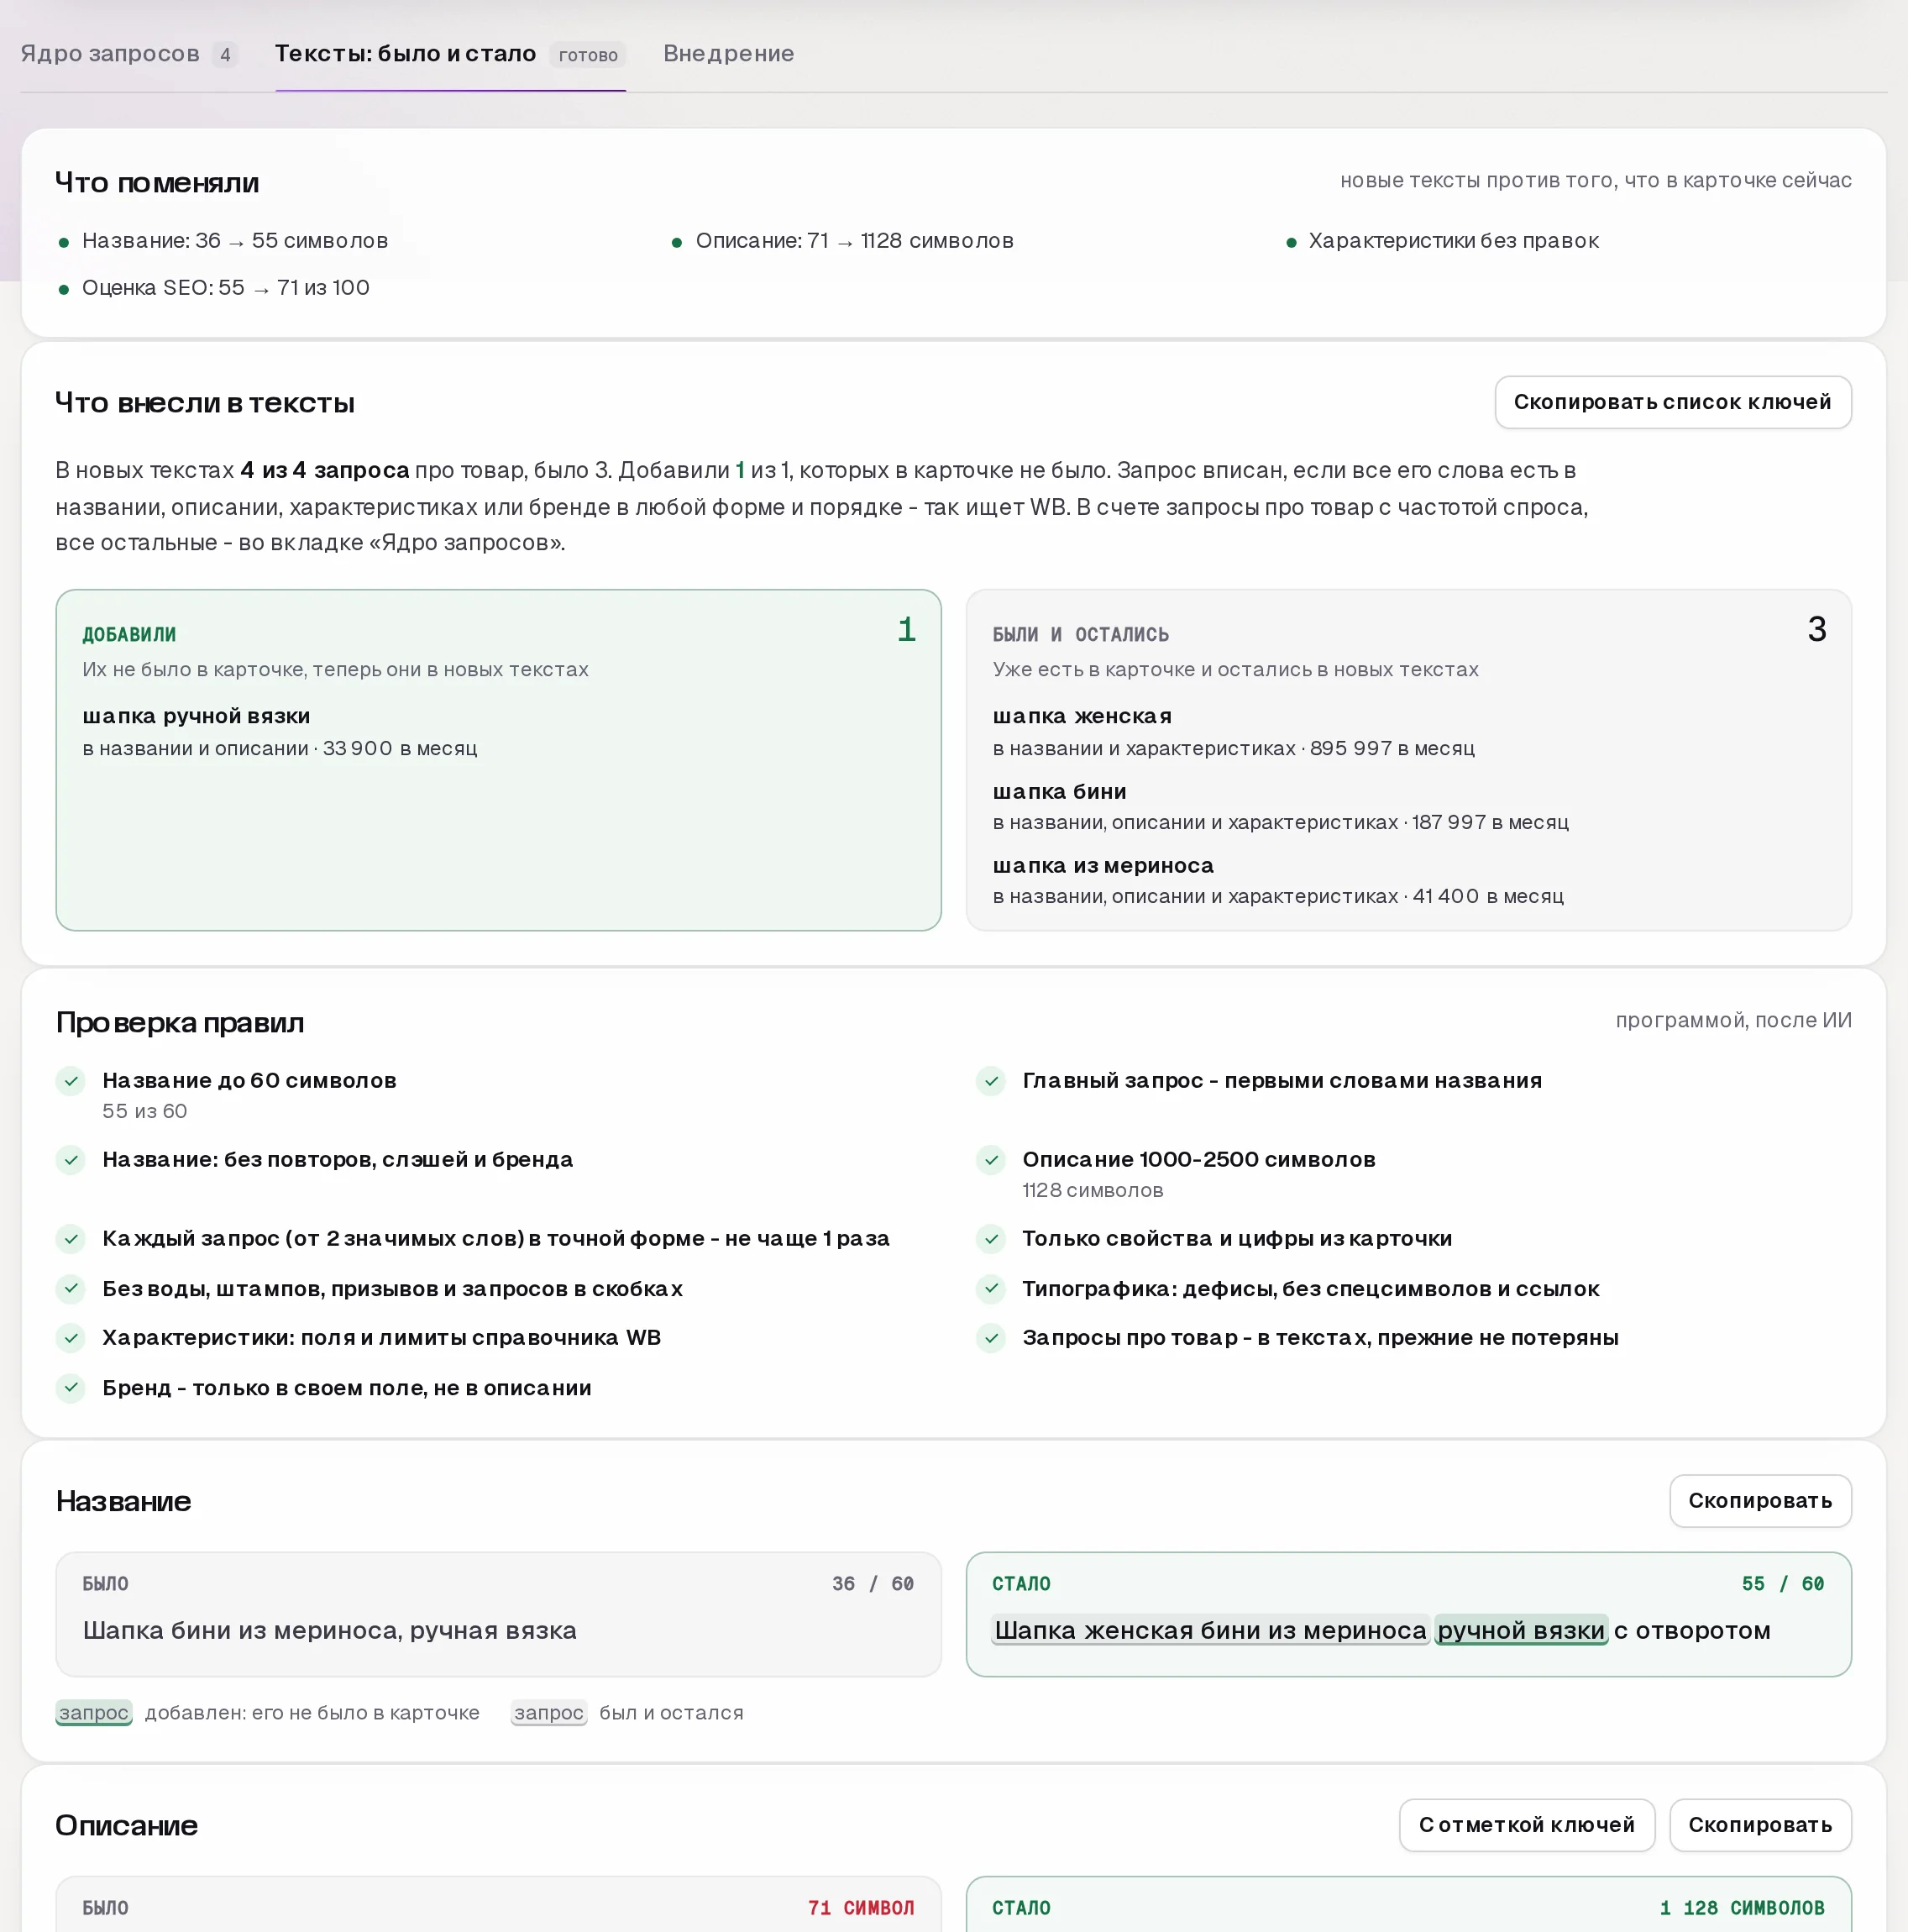Click highlighted «Шапка женская бини из мериноса» phrase
The image size is (1908, 1932).
(x=1210, y=1630)
